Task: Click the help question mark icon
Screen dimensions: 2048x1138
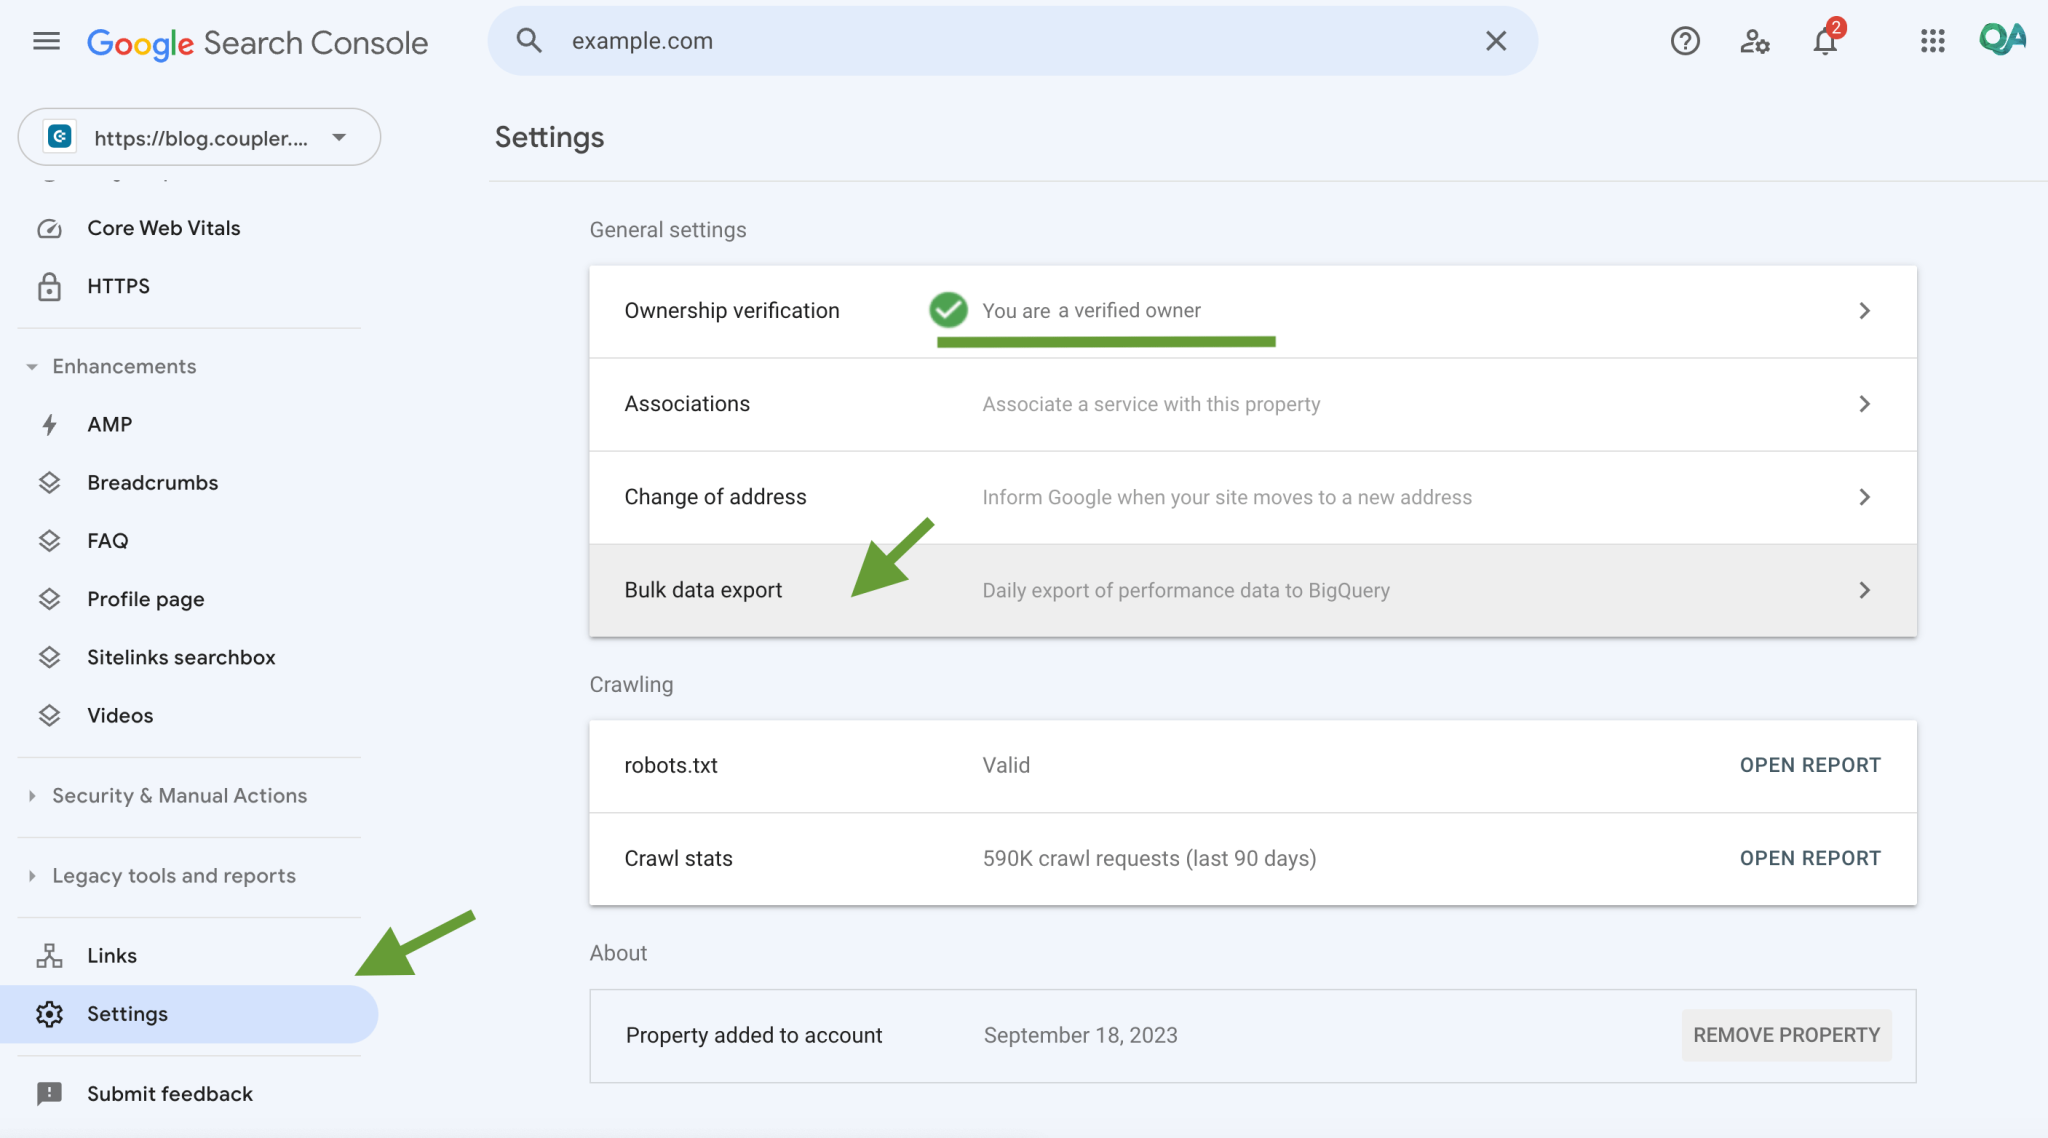Action: click(1685, 41)
